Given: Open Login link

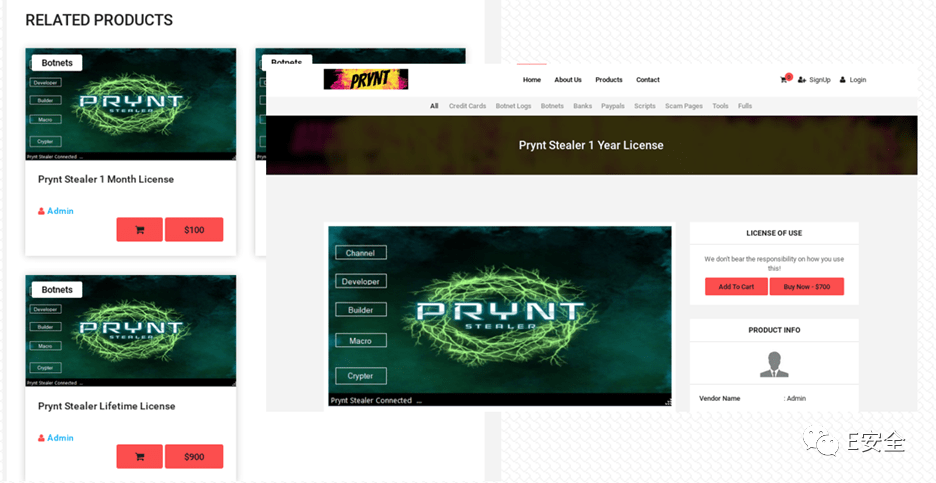Looking at the screenshot, I should (x=853, y=80).
